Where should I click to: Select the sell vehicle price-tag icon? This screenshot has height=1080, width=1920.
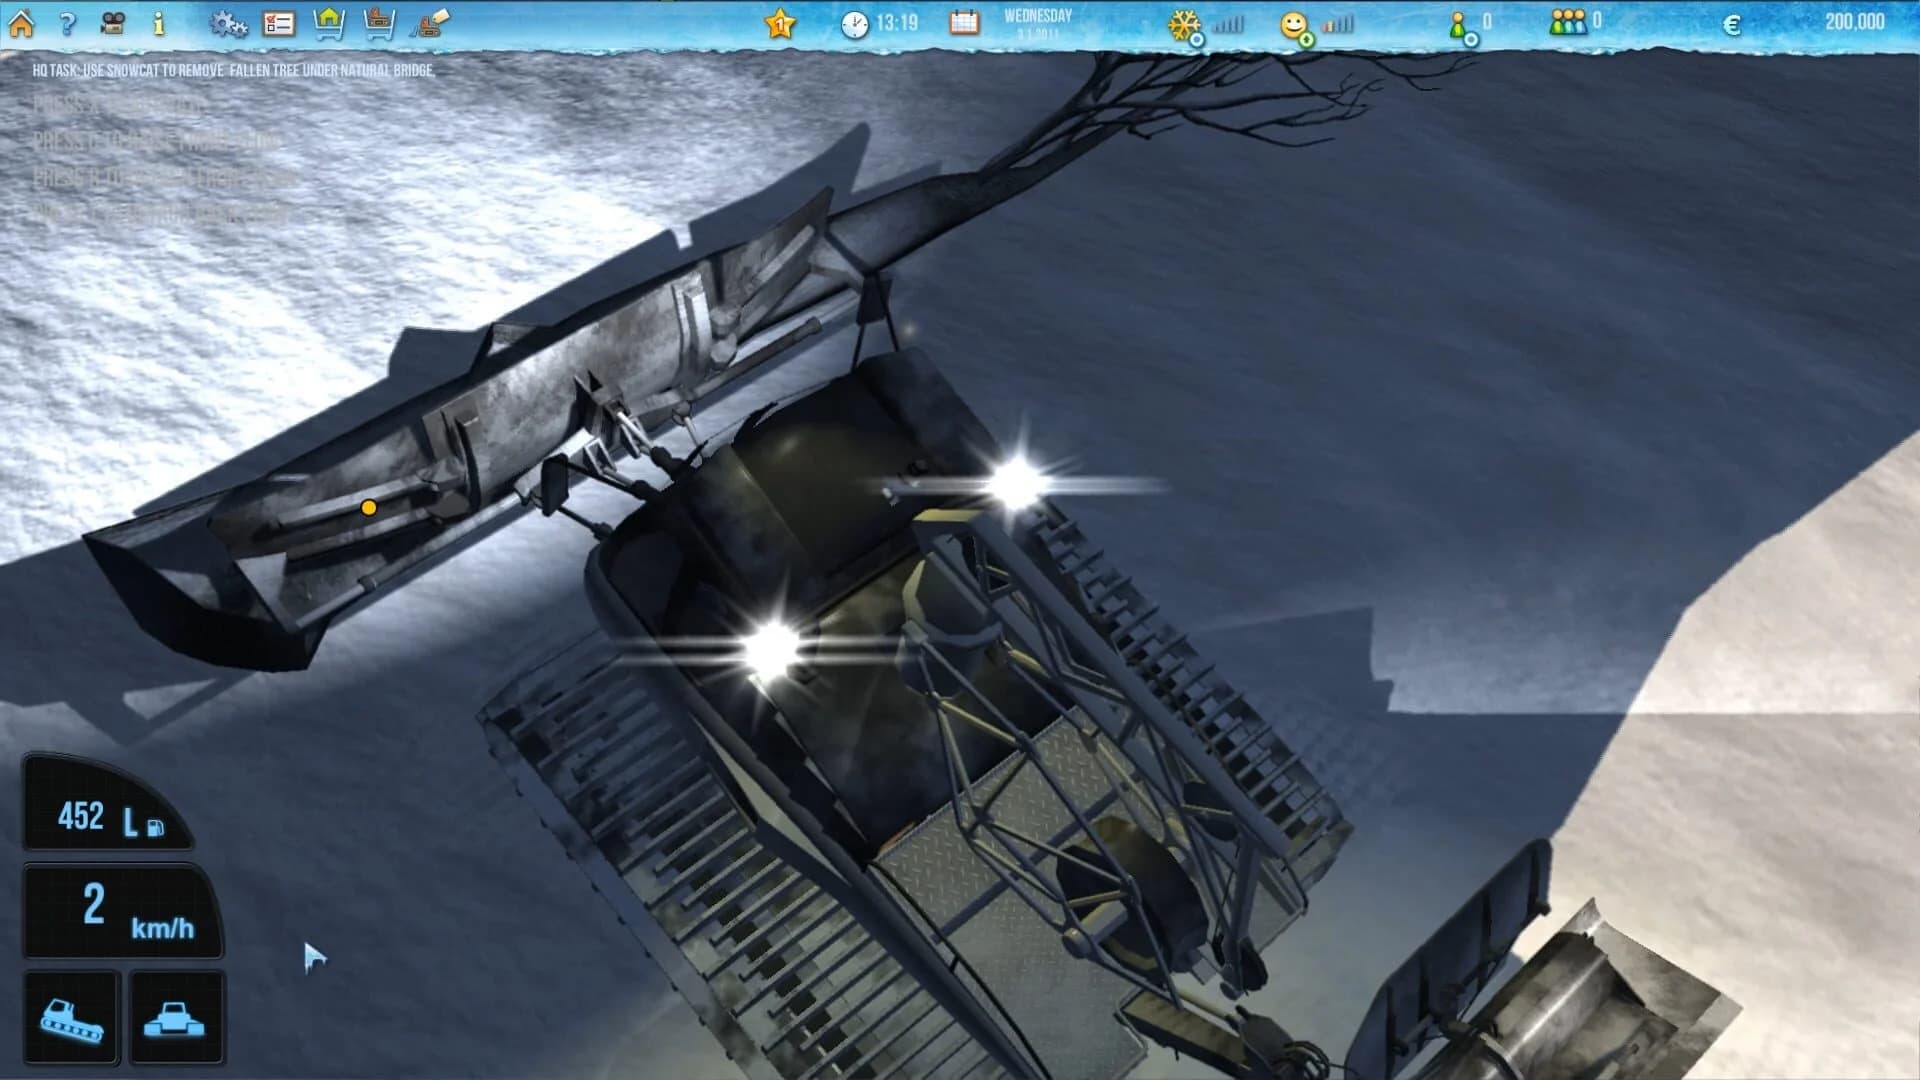pyautogui.click(x=428, y=23)
